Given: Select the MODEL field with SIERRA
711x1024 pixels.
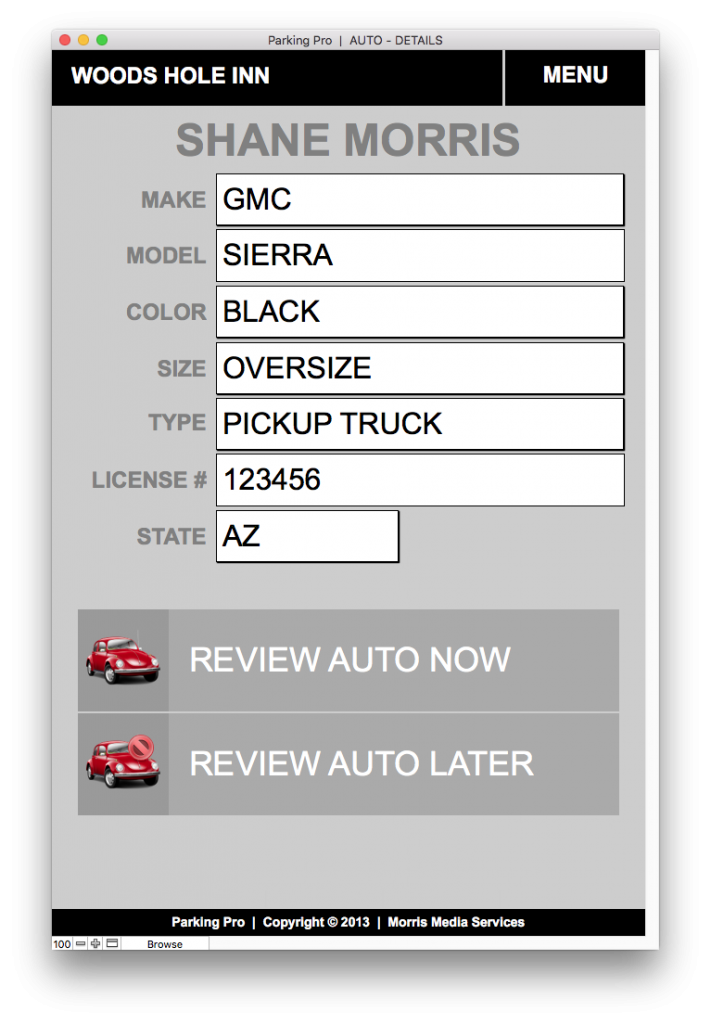Looking at the screenshot, I should point(420,255).
